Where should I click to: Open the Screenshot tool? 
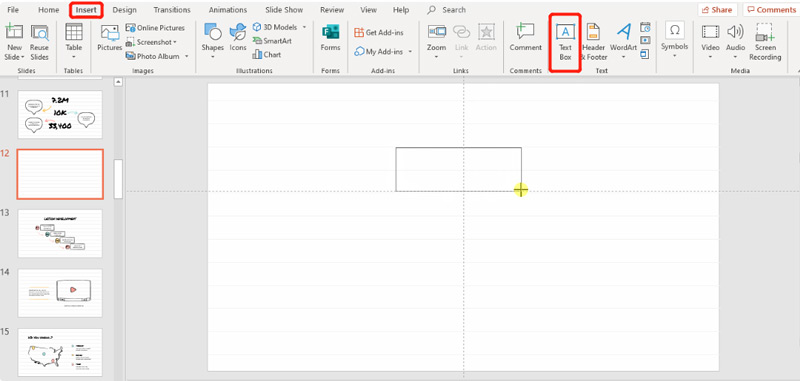[151, 42]
